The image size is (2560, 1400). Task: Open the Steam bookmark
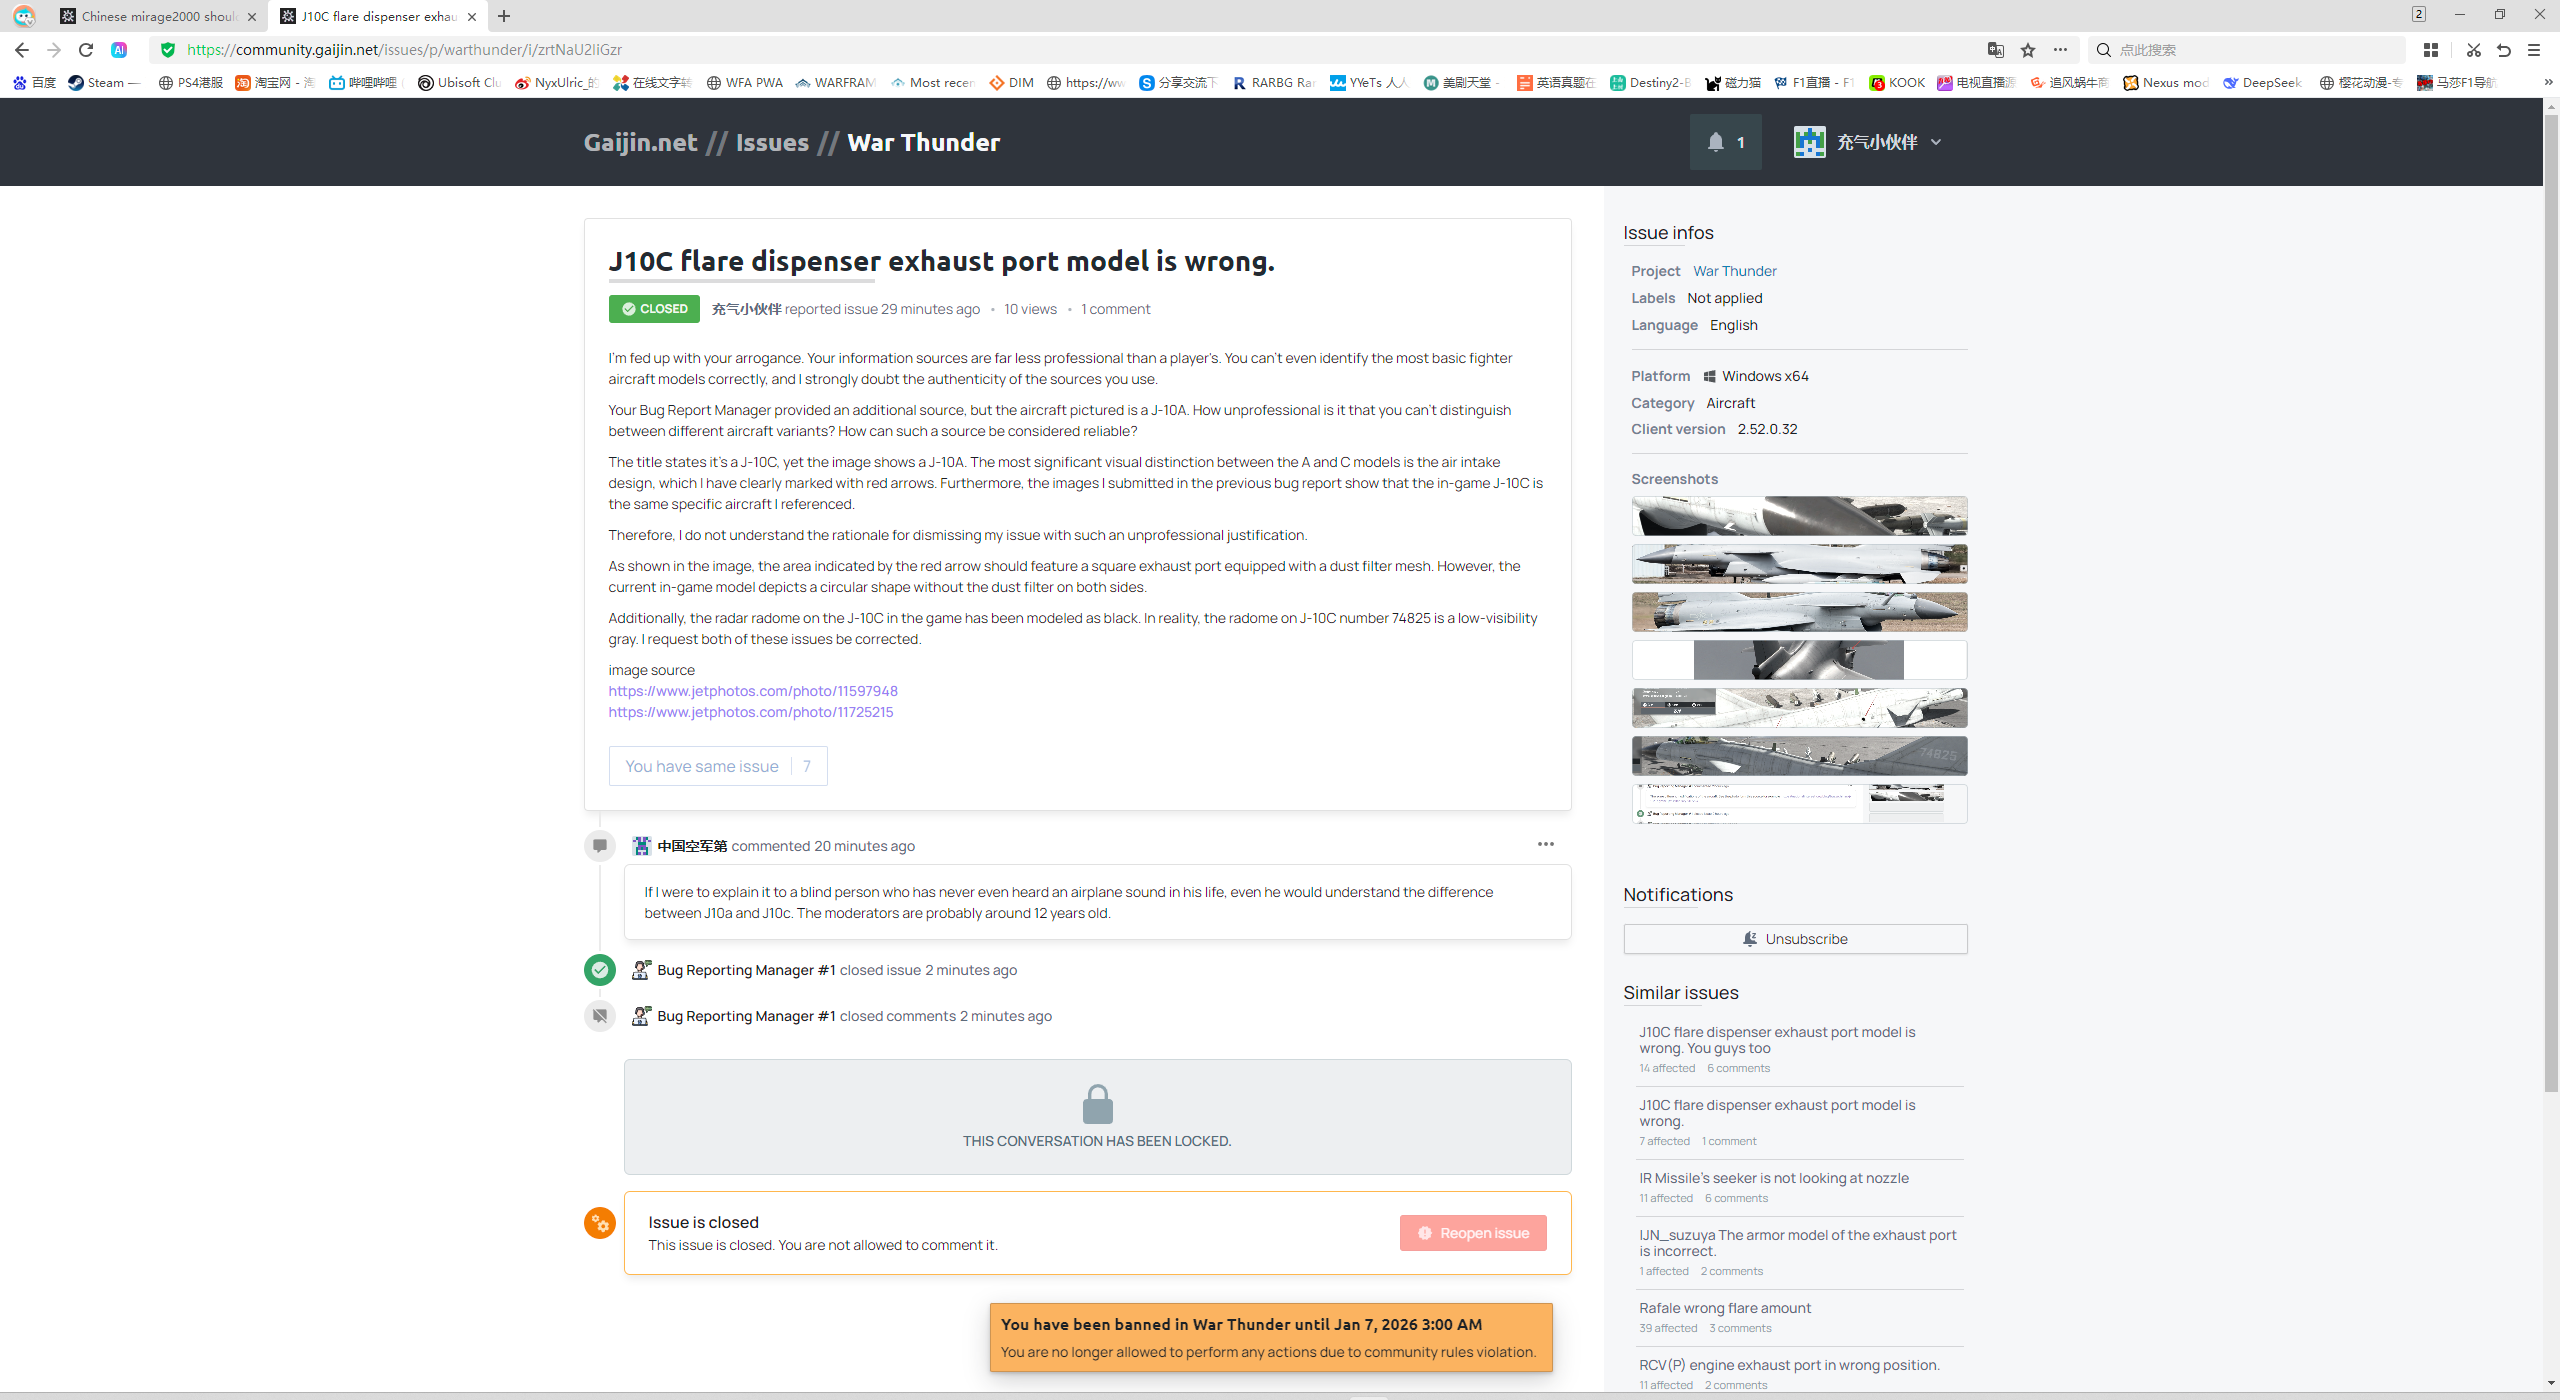pos(104,82)
